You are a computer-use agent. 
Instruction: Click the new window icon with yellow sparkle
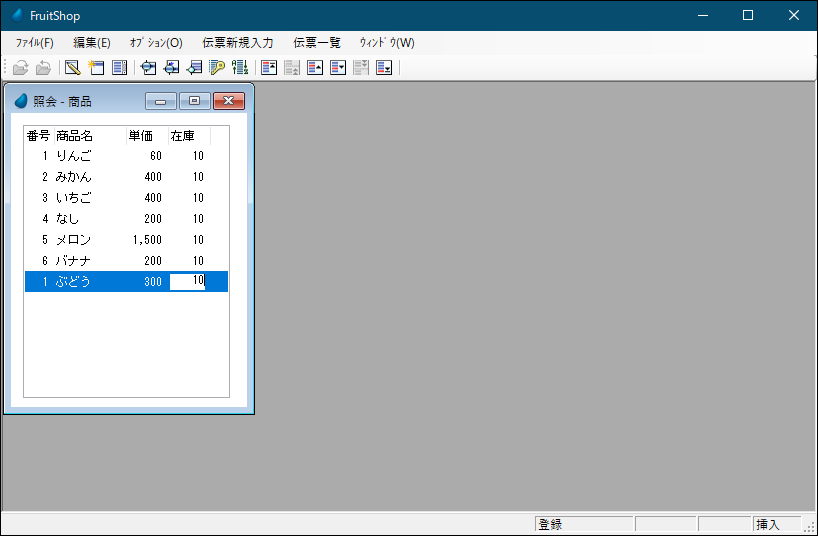pyautogui.click(x=96, y=68)
